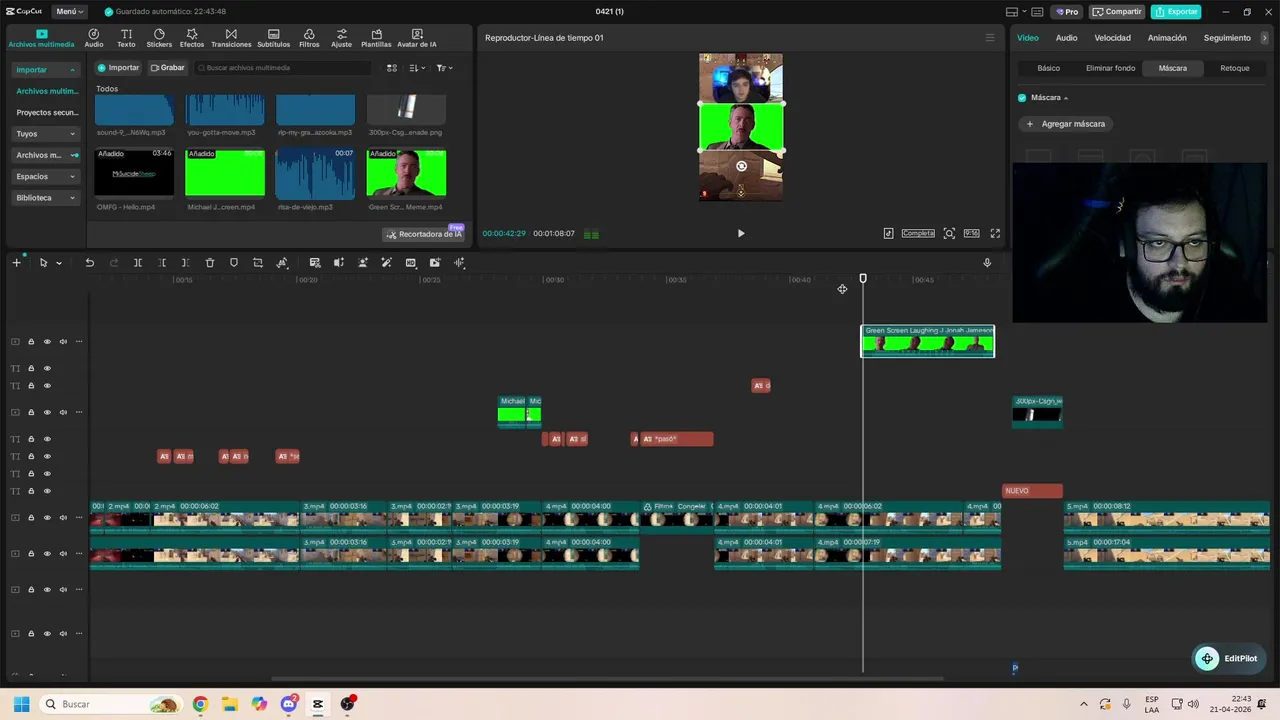Click the delete-left trim icon
1280x720 pixels.
pos(162,263)
